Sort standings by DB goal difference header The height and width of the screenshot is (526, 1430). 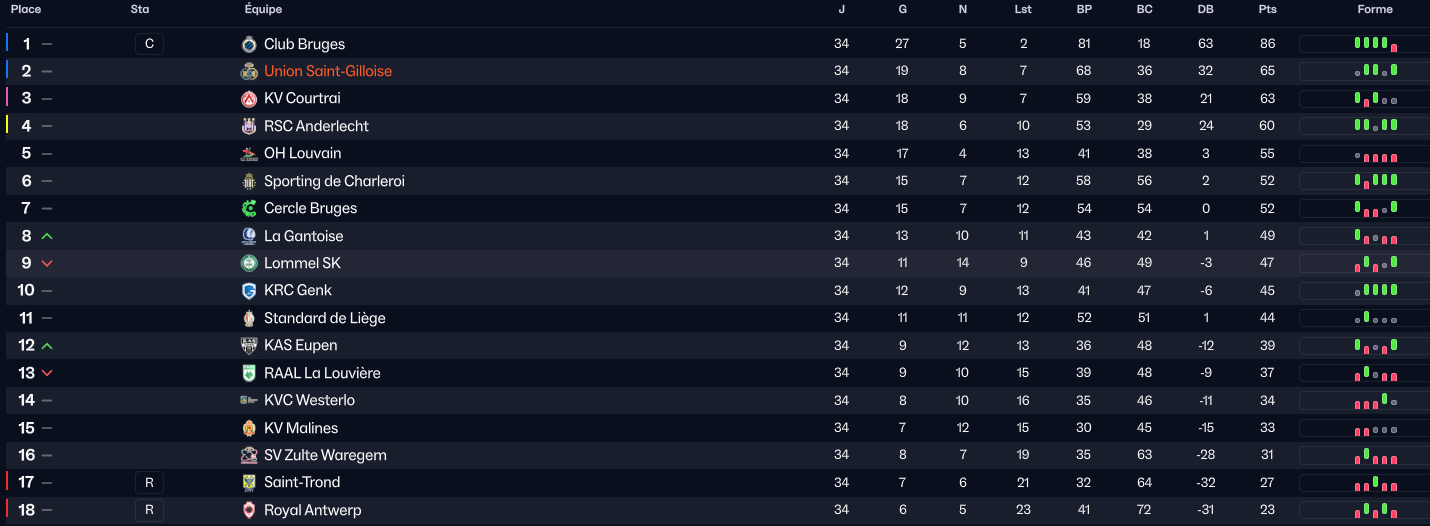click(x=1205, y=9)
